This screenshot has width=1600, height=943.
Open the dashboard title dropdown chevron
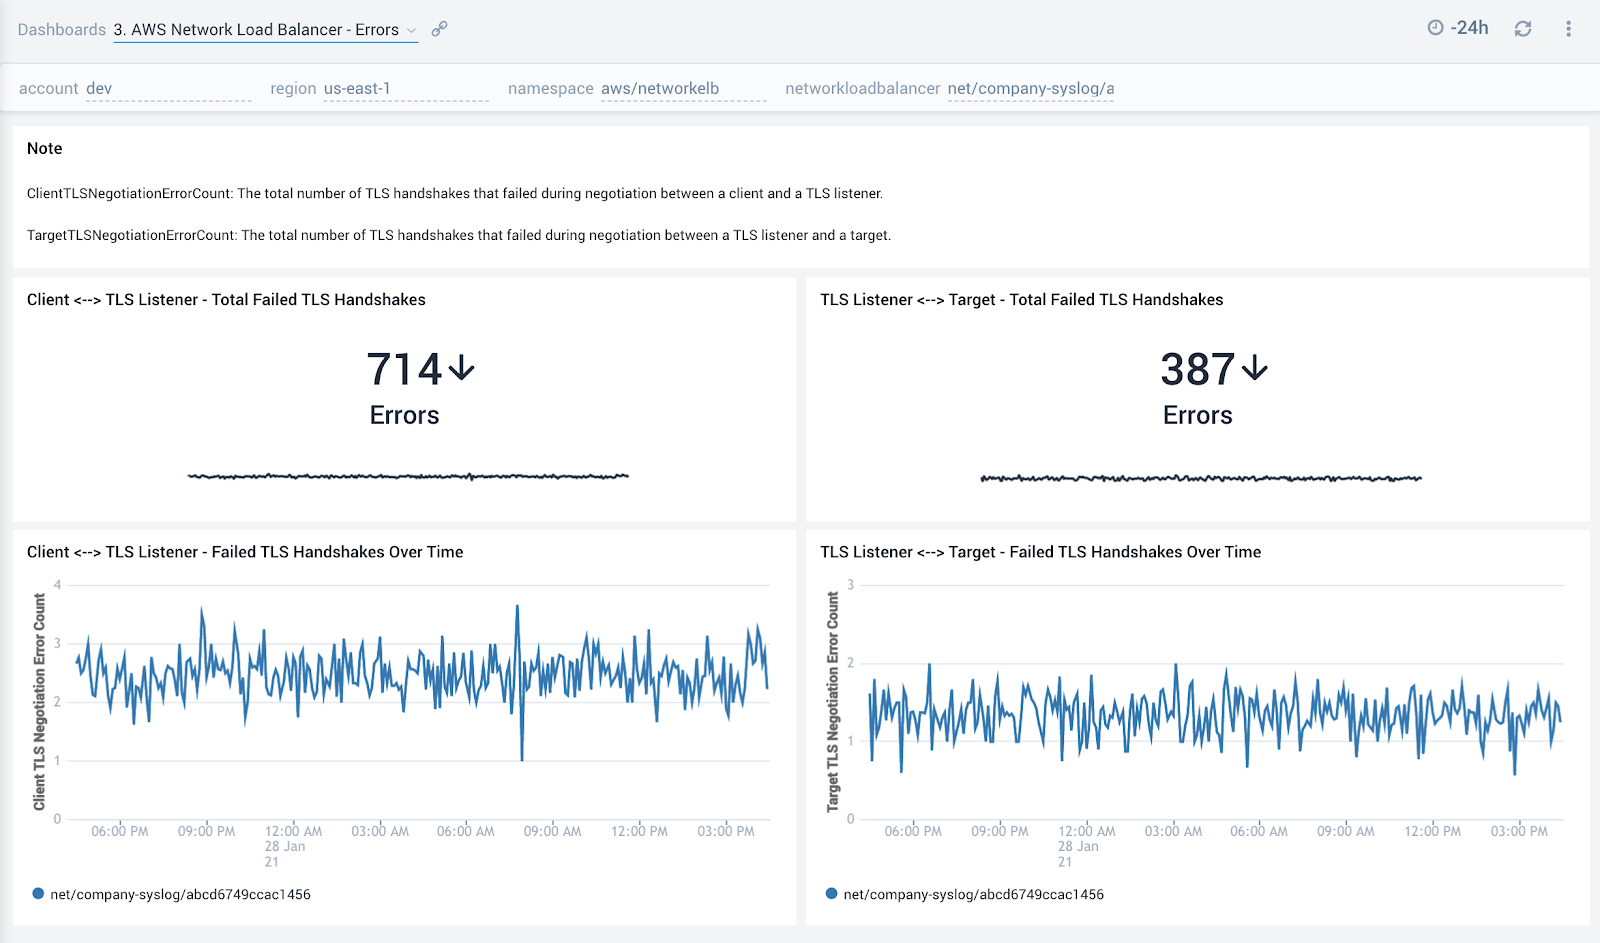413,30
